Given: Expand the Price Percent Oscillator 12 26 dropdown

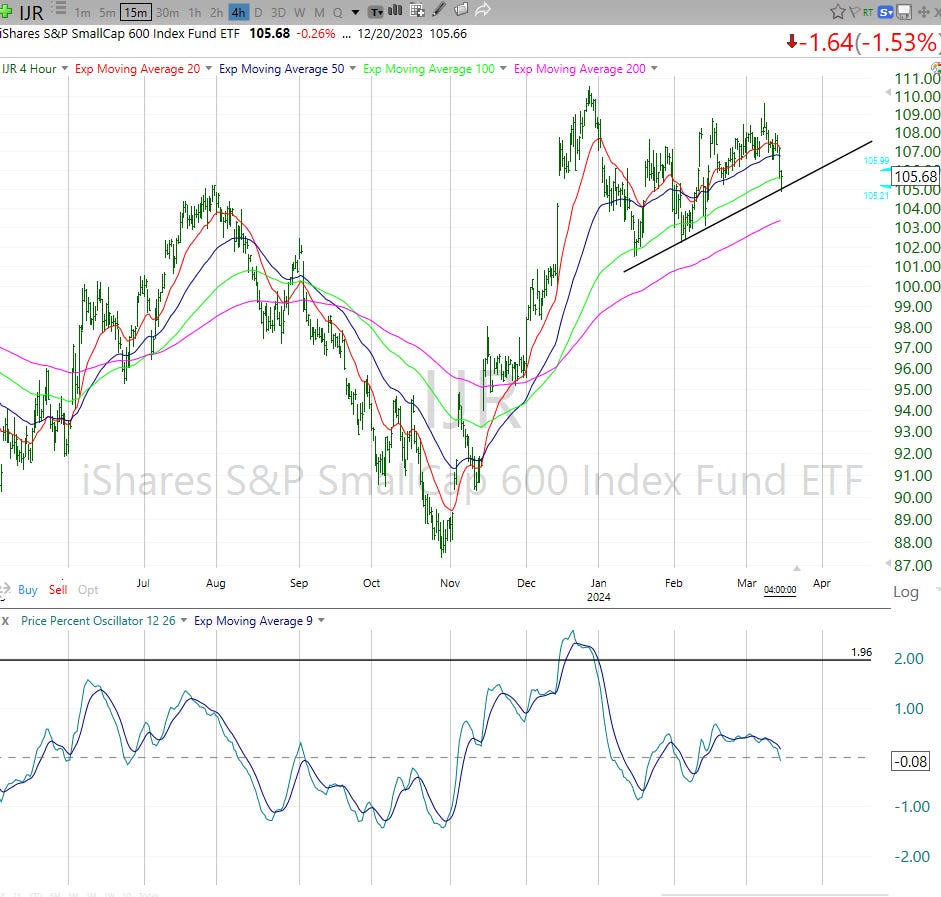Looking at the screenshot, I should coord(184,620).
